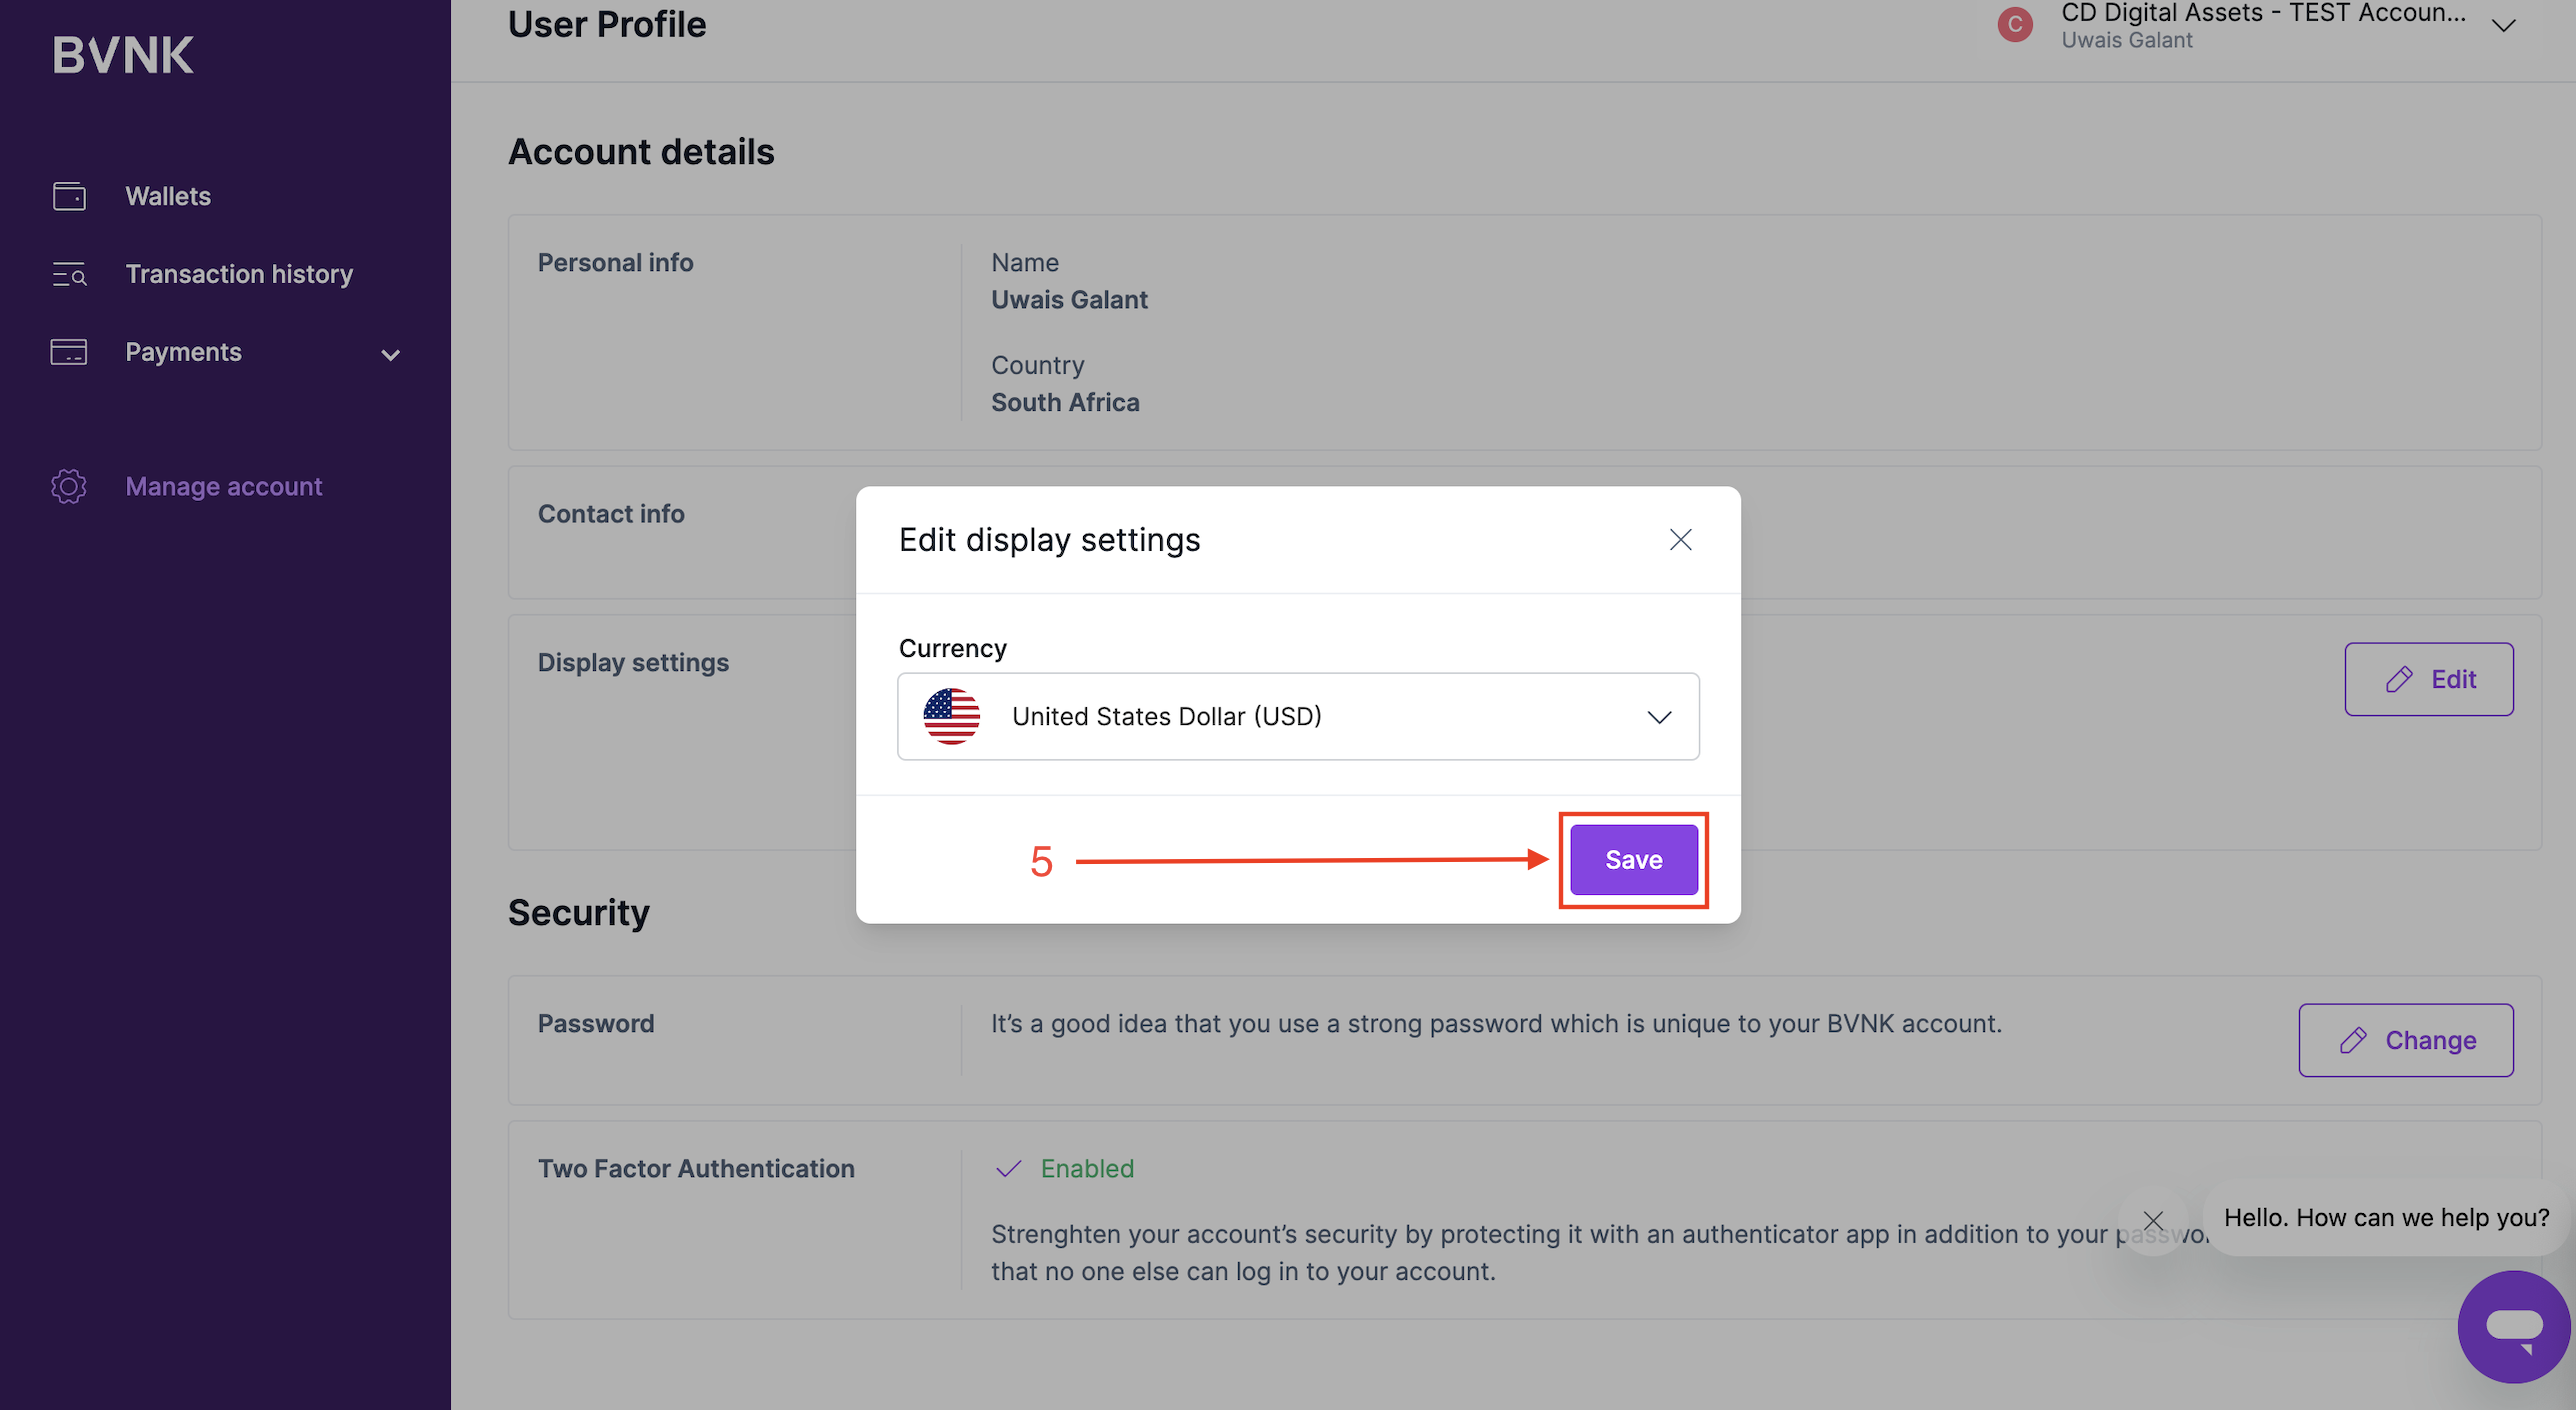Click Edit for Display settings

(2428, 679)
